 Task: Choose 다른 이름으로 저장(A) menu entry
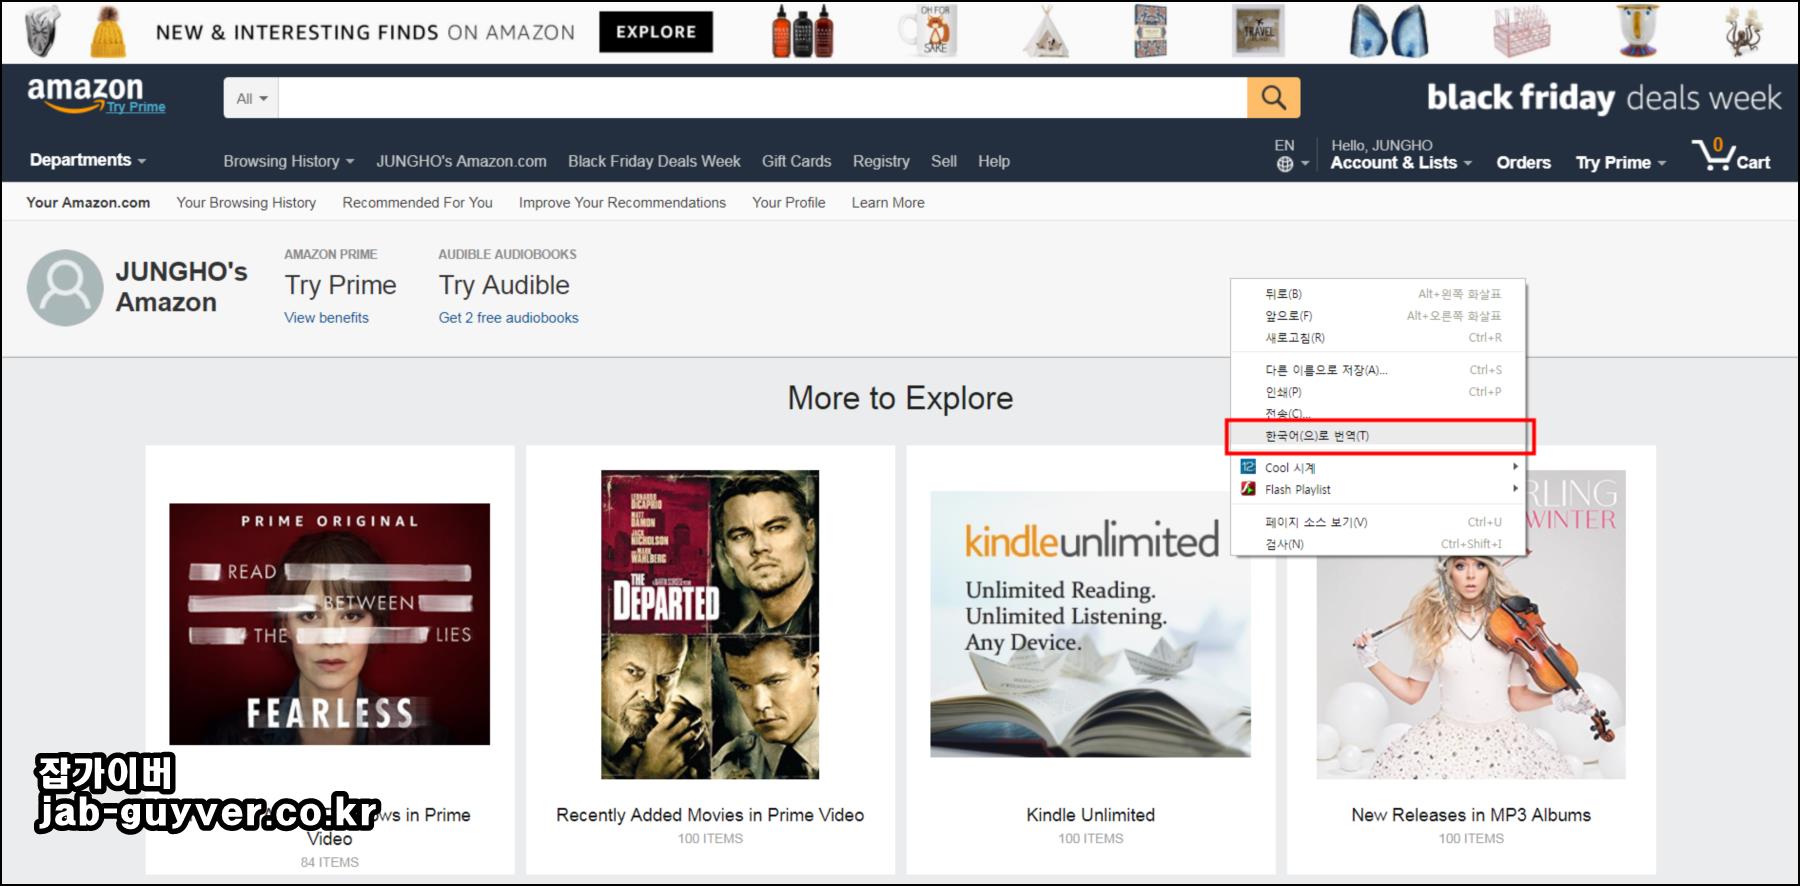point(1378,370)
